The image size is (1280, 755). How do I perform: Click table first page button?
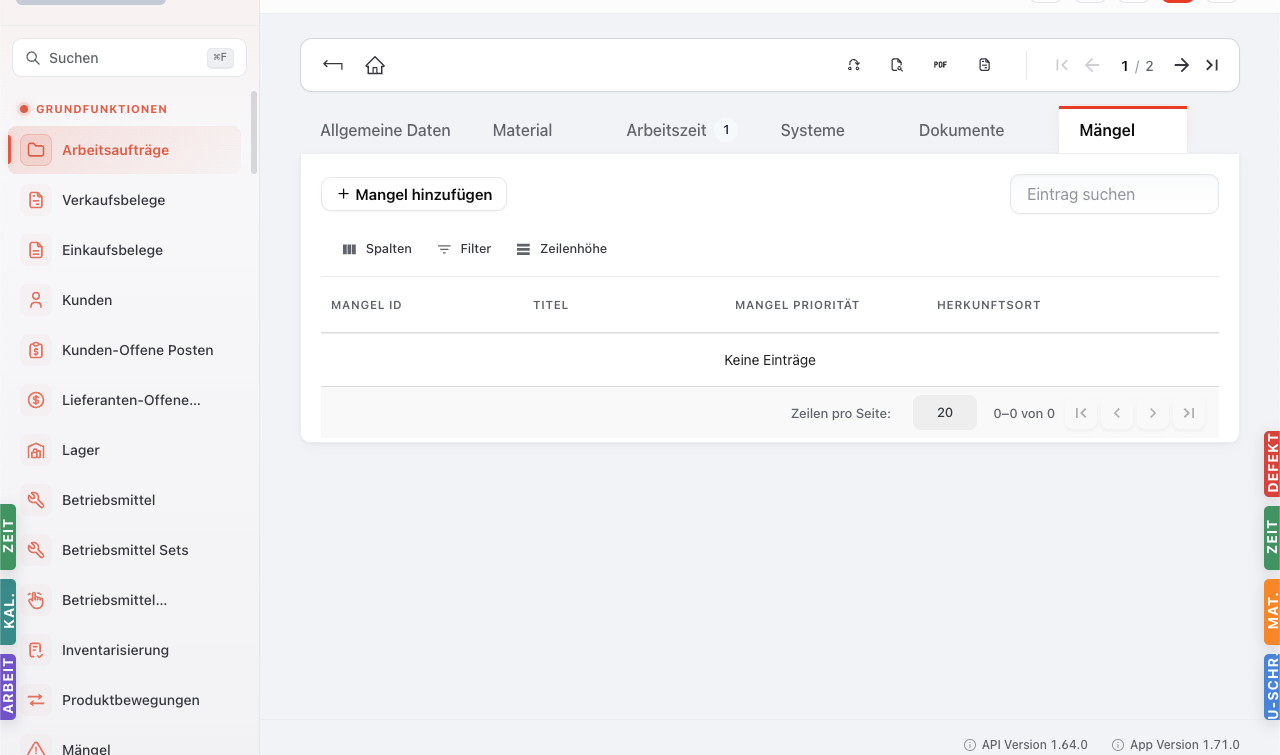coord(1081,413)
